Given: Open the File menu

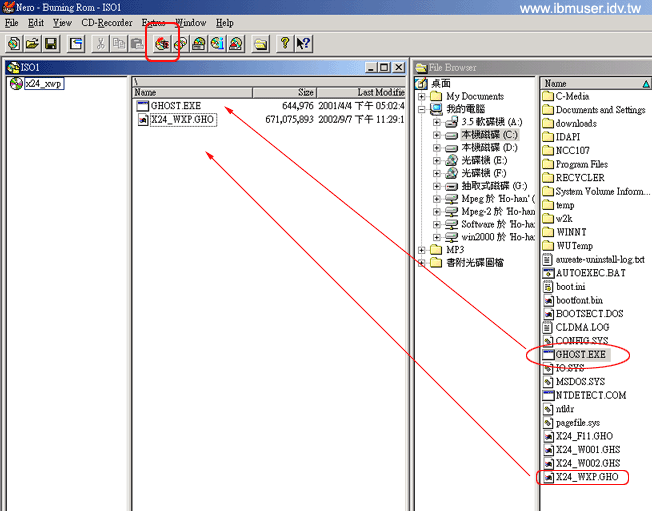Looking at the screenshot, I should click(11, 23).
